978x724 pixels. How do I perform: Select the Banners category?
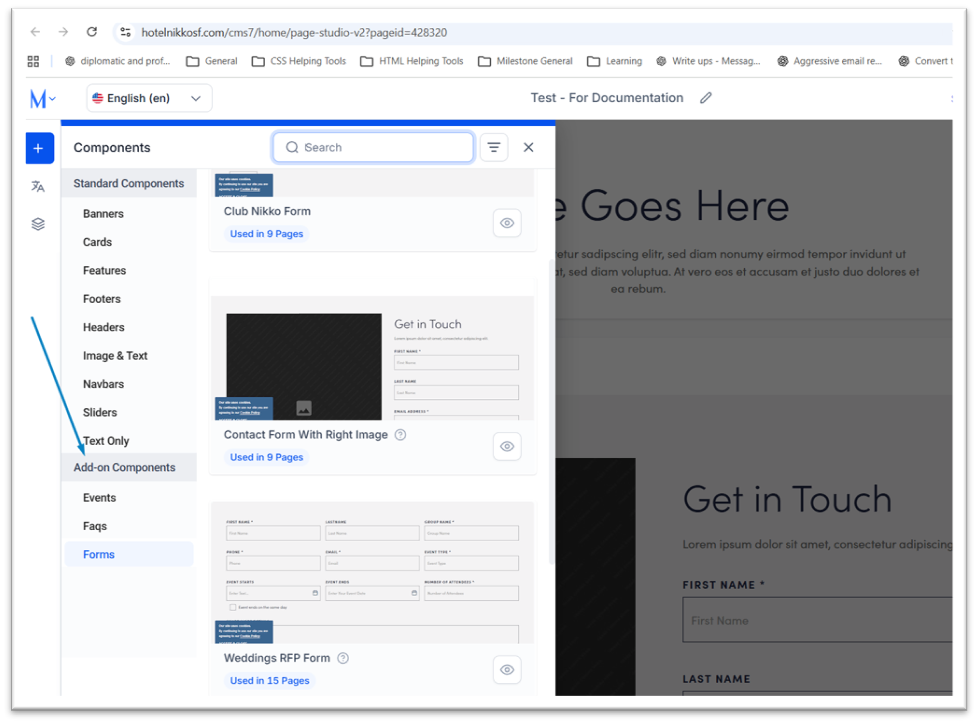(x=103, y=214)
